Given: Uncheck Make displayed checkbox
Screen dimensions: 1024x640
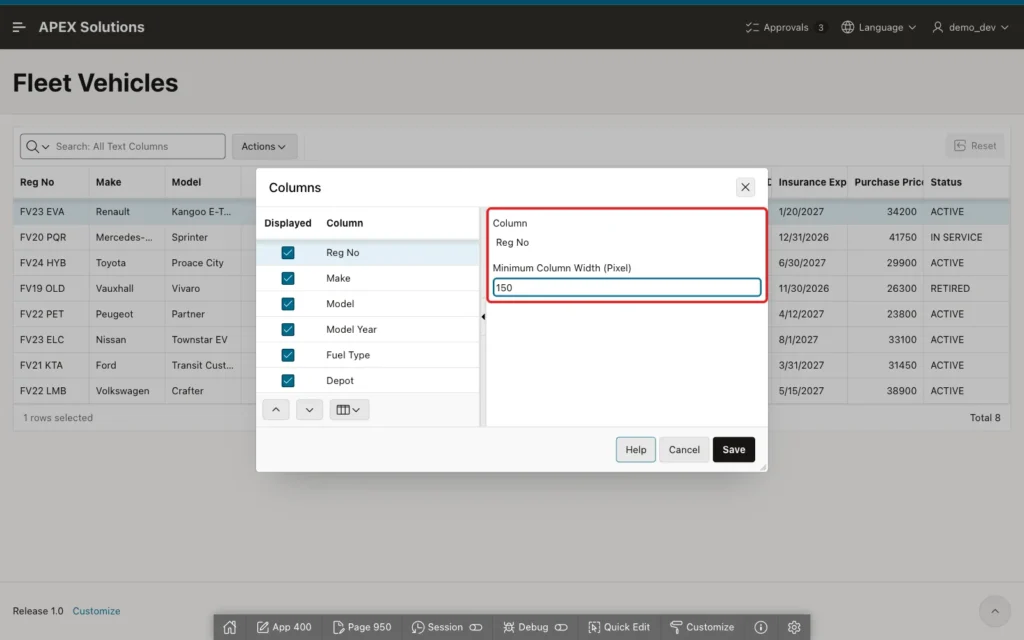Looking at the screenshot, I should coord(287,278).
